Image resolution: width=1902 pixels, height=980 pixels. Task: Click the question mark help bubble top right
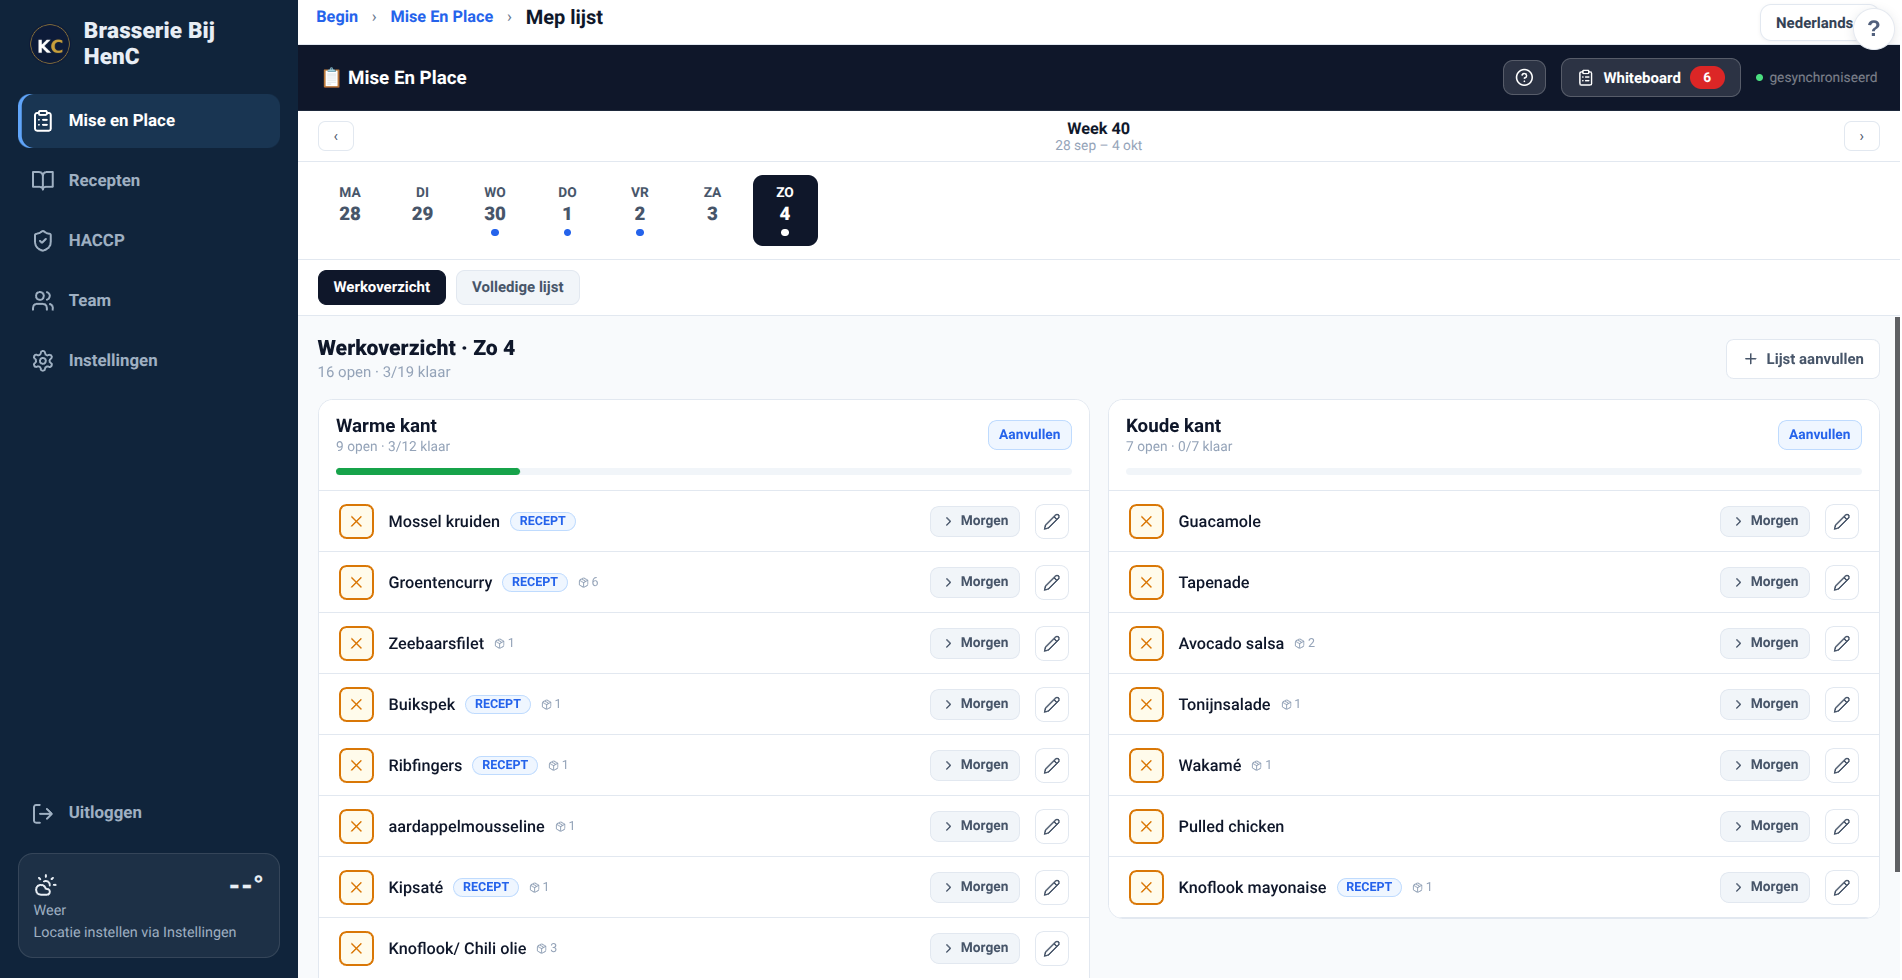click(x=1873, y=29)
